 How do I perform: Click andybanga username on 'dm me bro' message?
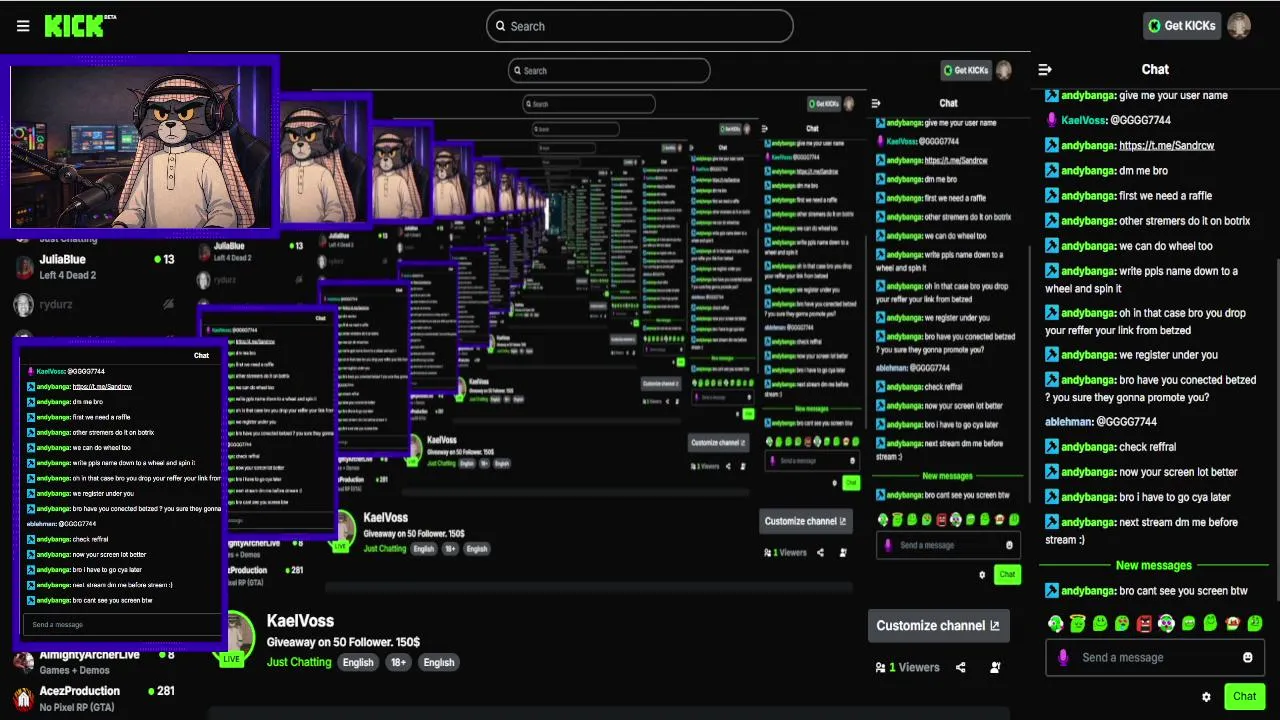[x=1089, y=170]
